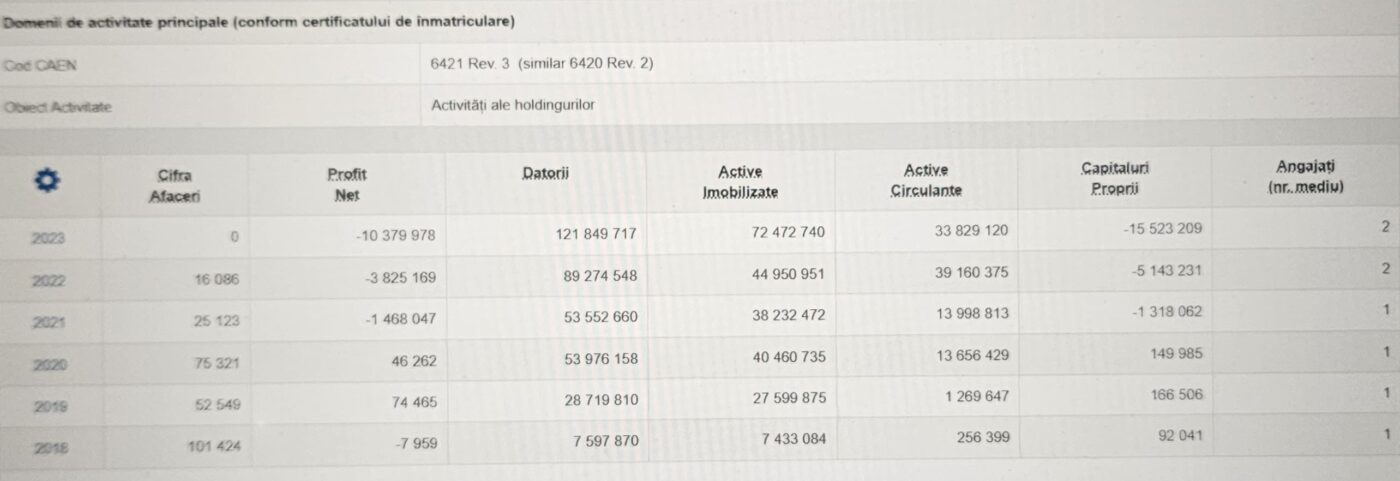Open the Capitaluri Proprii column header
This screenshot has width=1400, height=481.
tap(1115, 179)
